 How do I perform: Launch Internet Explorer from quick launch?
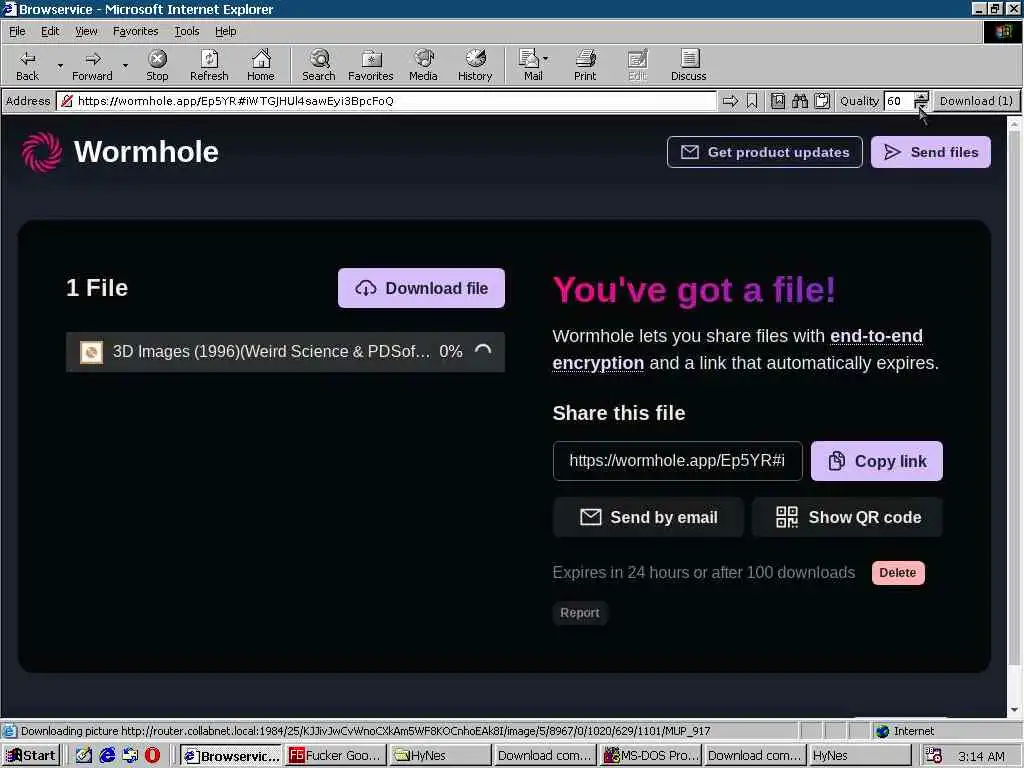click(x=107, y=756)
